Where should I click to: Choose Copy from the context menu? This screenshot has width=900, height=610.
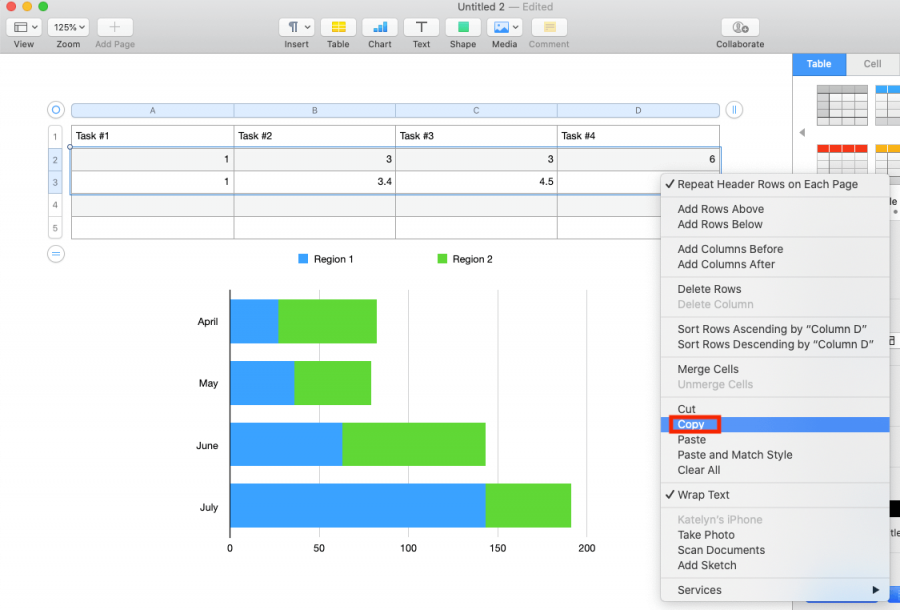point(693,424)
